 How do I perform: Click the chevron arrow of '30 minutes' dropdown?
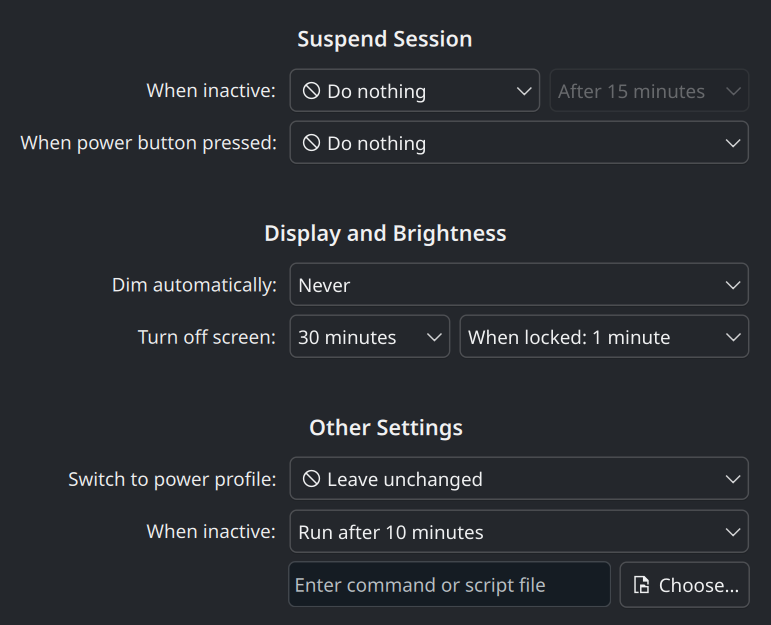tap(434, 337)
